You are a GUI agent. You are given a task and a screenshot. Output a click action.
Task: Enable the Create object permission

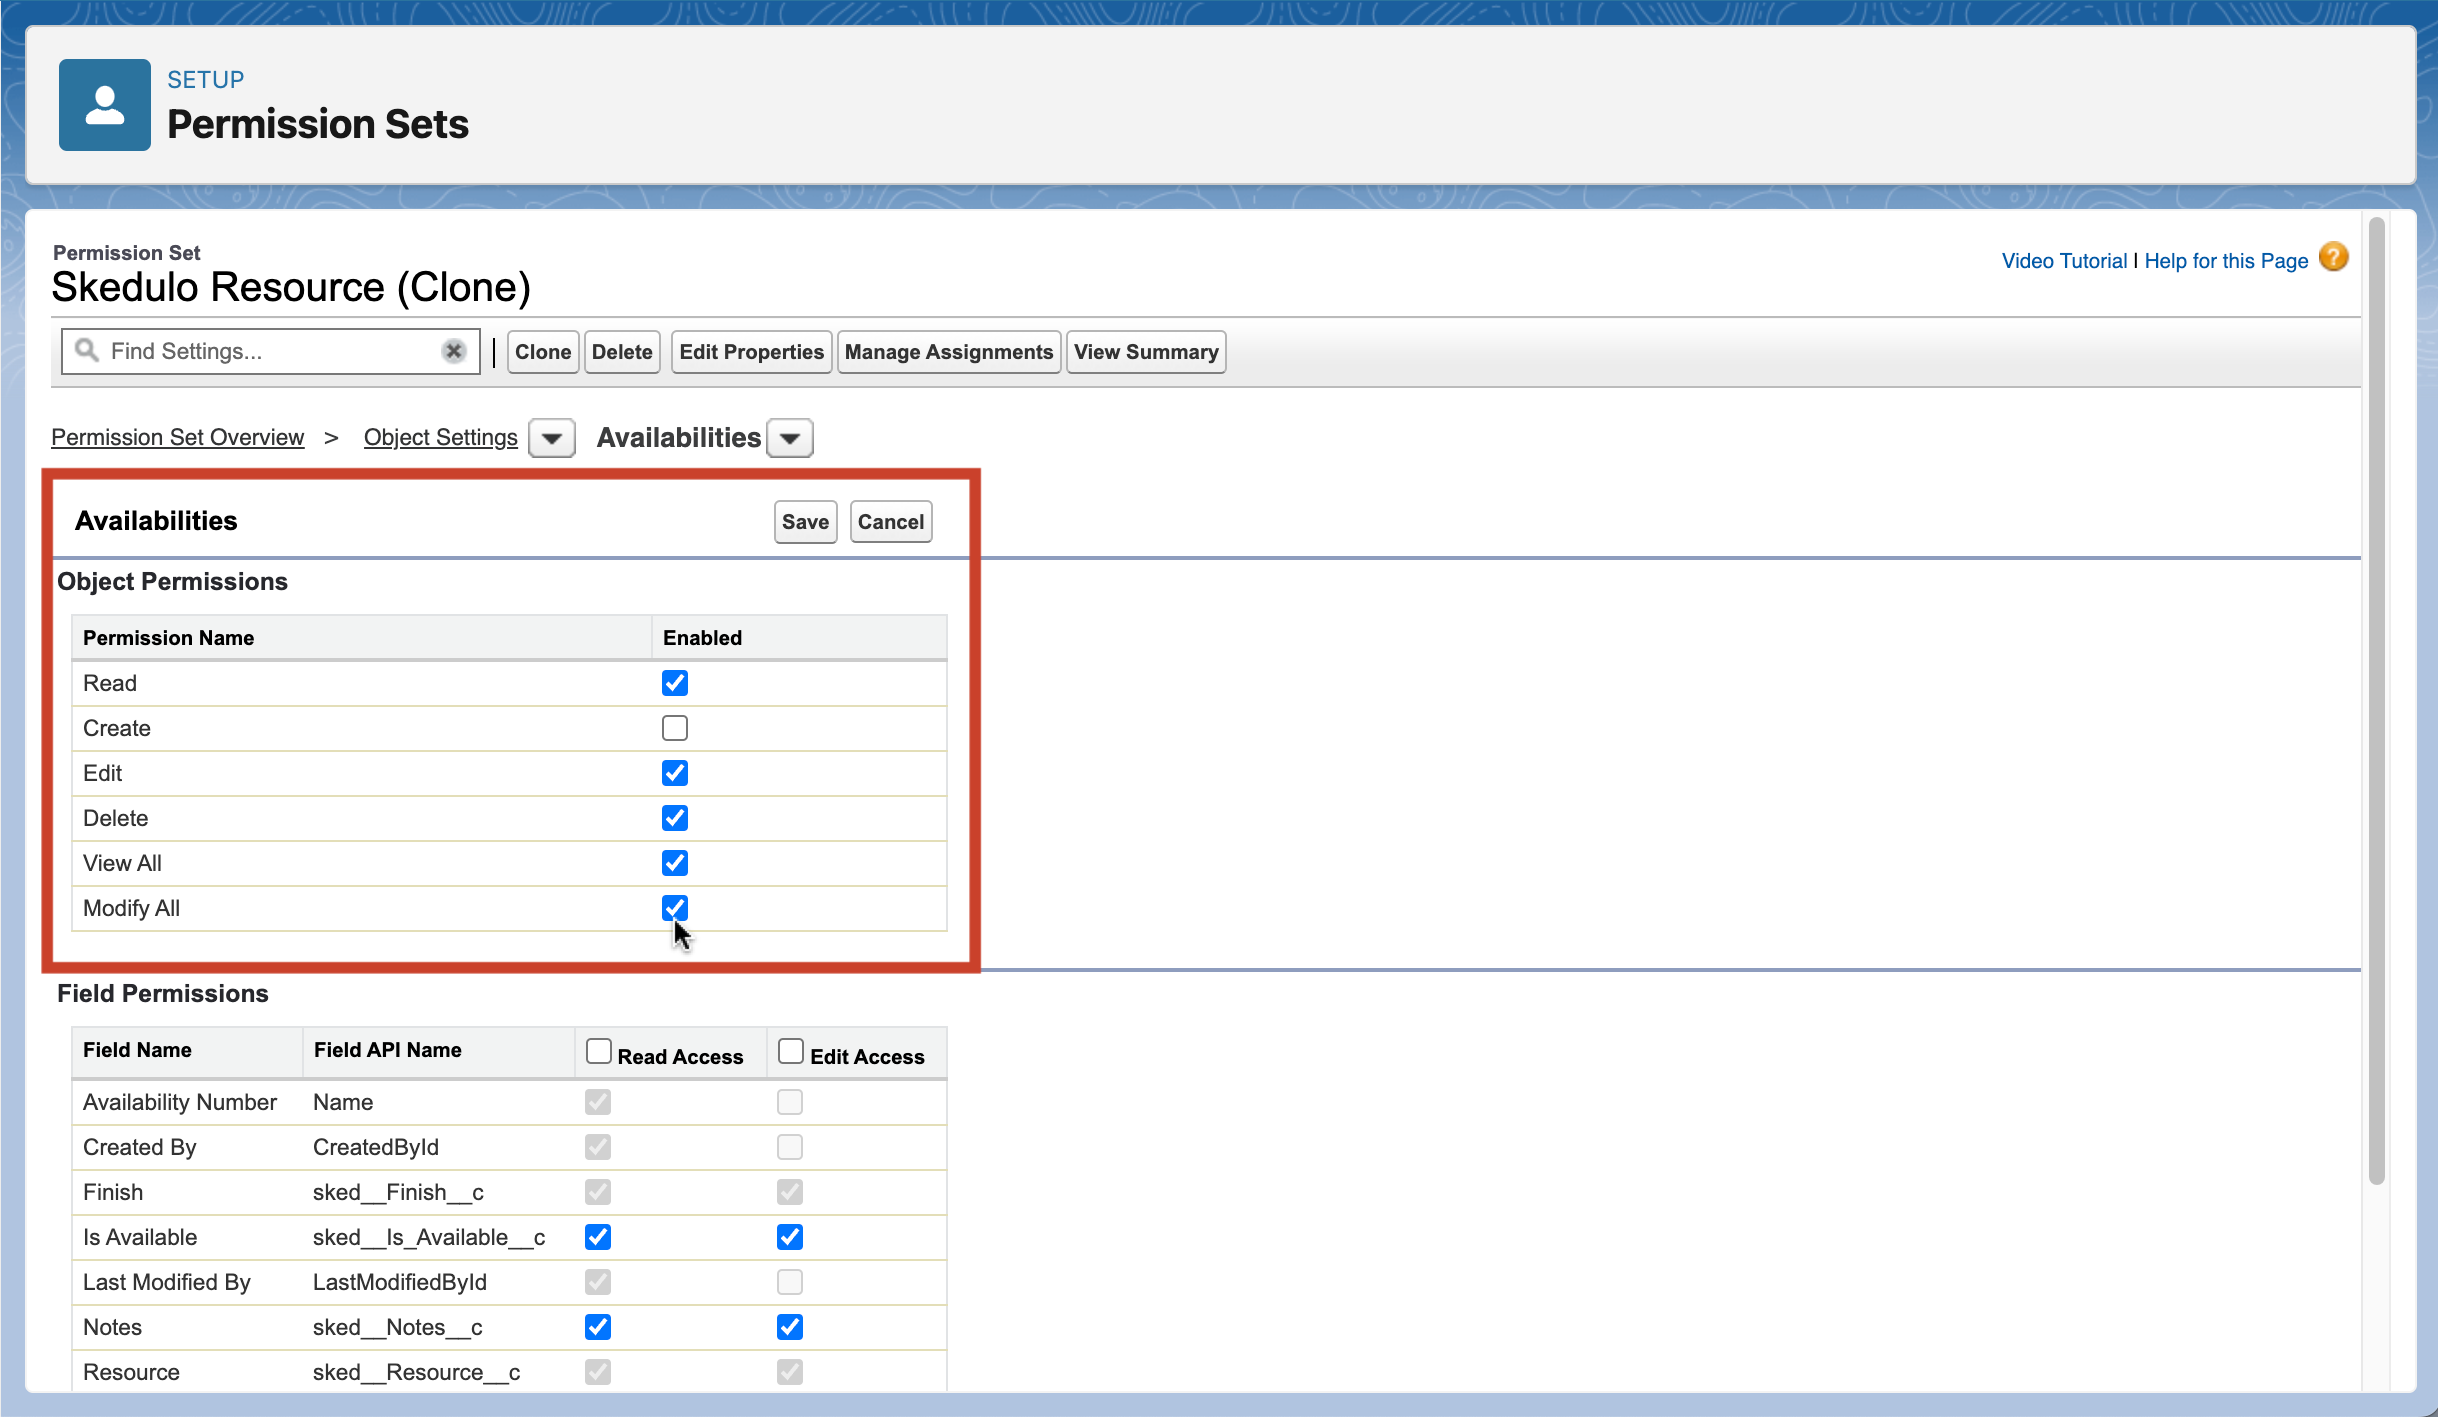674,727
